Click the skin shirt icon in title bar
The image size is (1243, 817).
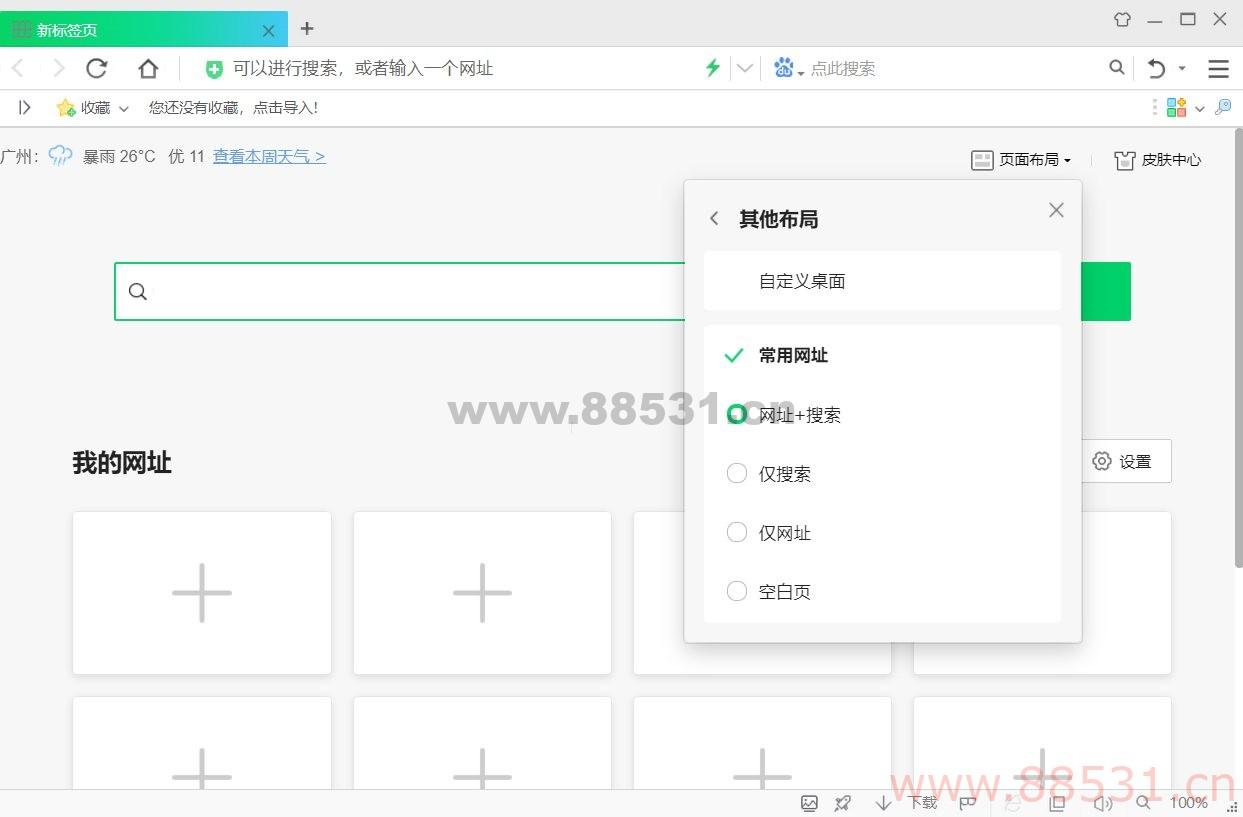click(x=1122, y=19)
